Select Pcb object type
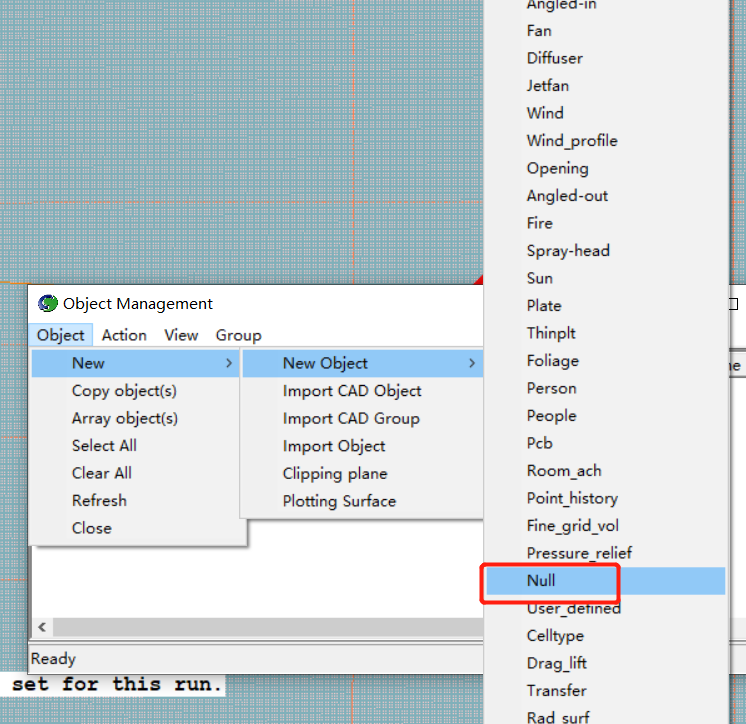The height and width of the screenshot is (724, 746). [606, 443]
